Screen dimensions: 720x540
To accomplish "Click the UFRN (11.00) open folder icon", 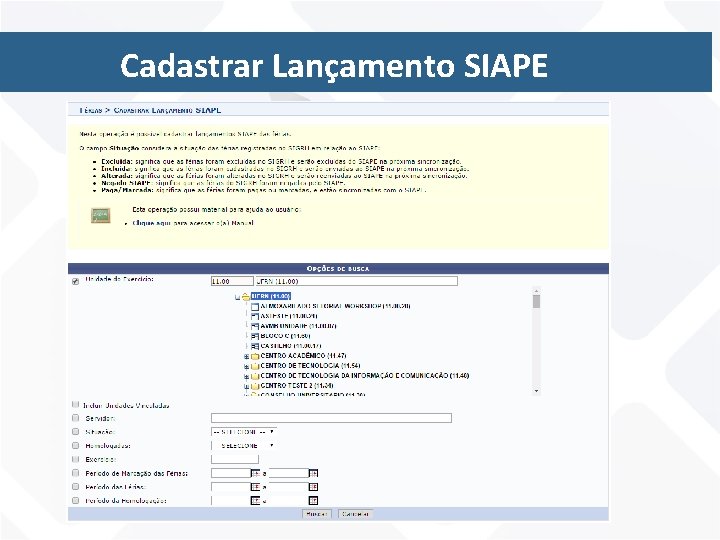I will coord(246,297).
